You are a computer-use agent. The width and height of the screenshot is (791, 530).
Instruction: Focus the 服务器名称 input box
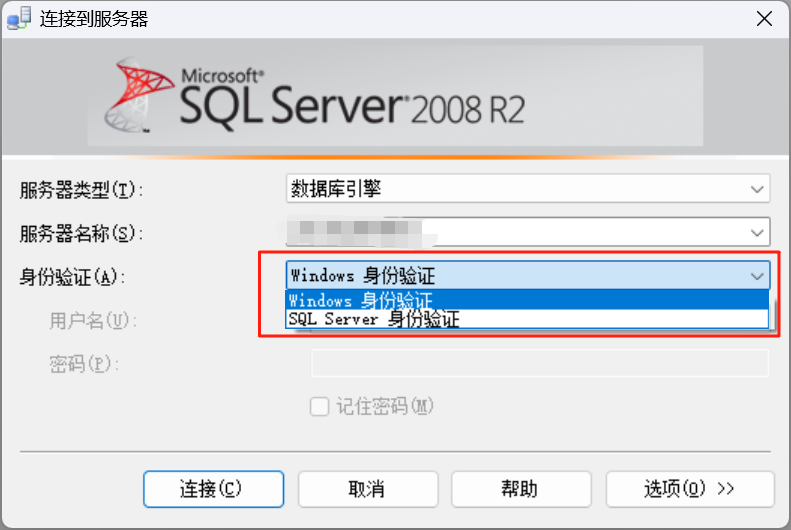tap(528, 232)
